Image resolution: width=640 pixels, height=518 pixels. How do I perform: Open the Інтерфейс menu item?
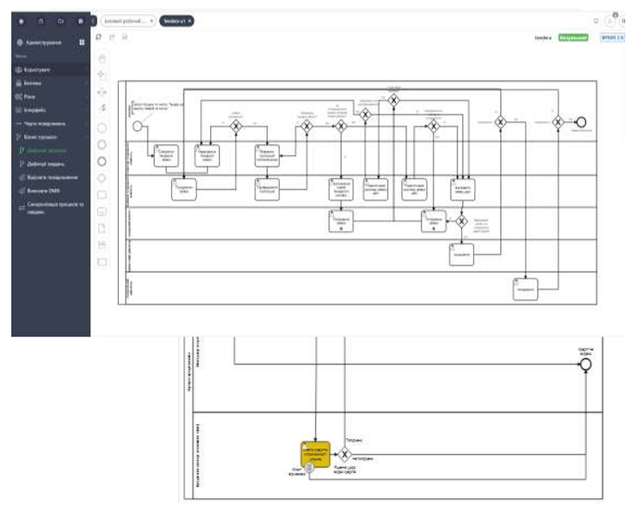pos(51,110)
